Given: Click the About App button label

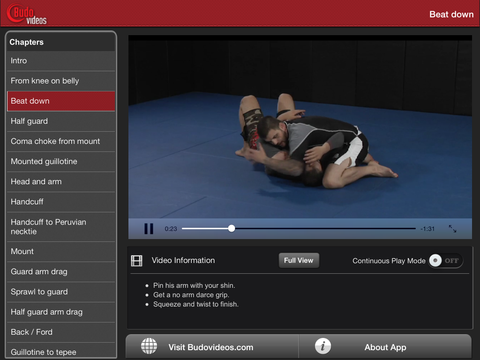Looking at the screenshot, I should click(x=385, y=347).
